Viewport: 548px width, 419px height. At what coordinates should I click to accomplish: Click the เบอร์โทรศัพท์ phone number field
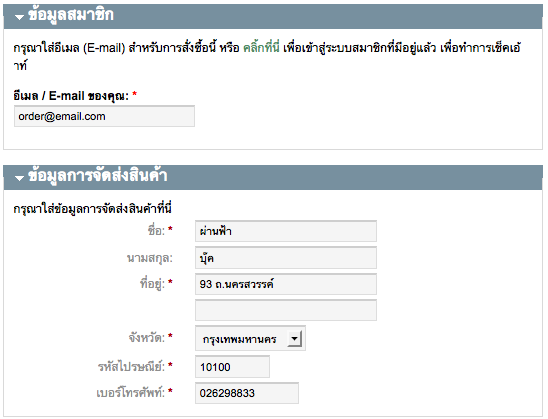coord(247,393)
